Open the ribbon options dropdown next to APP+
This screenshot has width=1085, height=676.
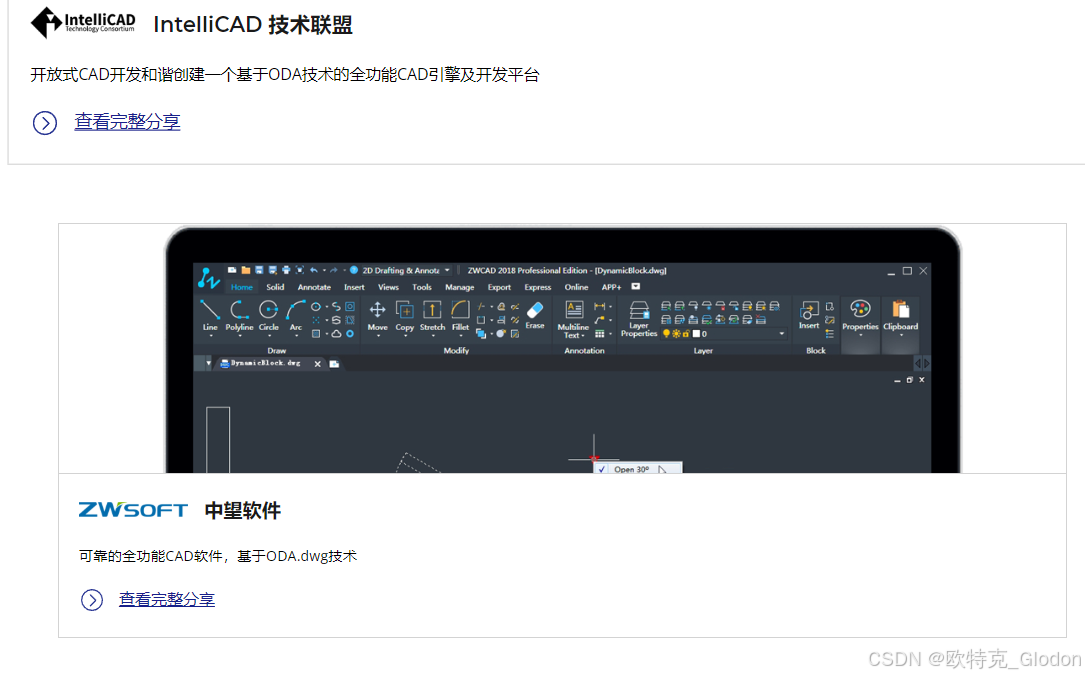pos(636,286)
